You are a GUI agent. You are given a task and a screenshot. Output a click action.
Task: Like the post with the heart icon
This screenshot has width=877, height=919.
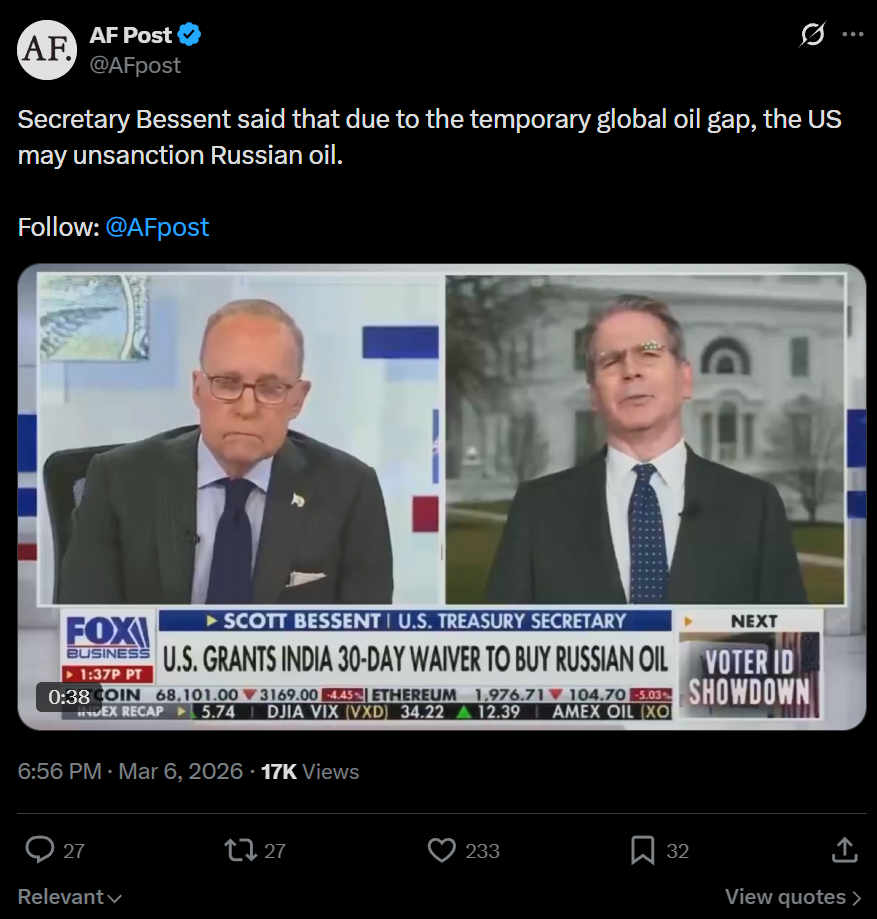(441, 850)
